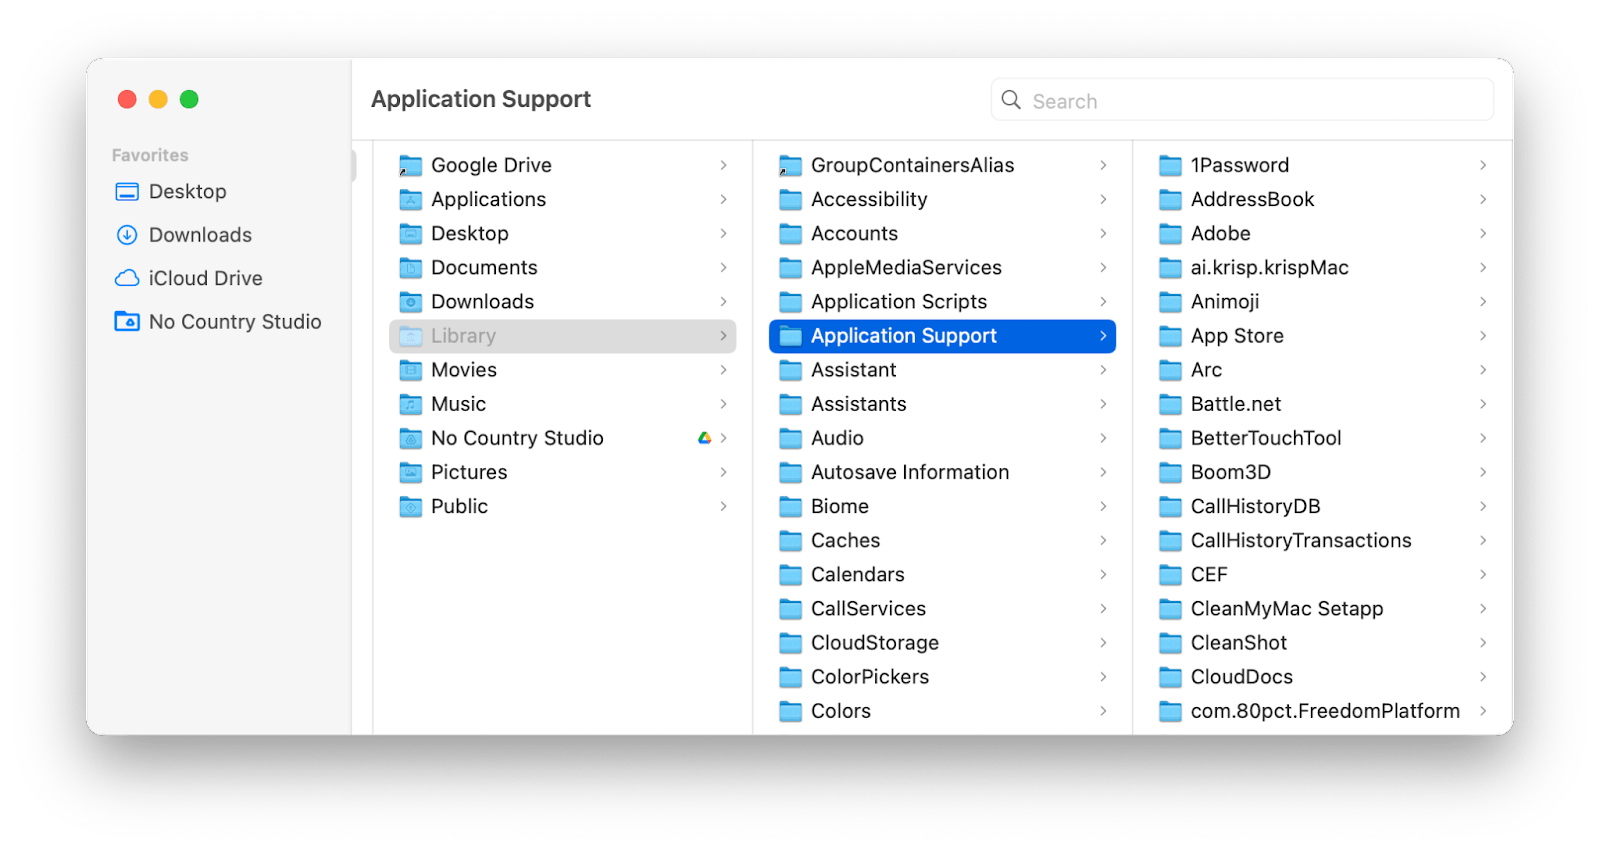The width and height of the screenshot is (1600, 850).
Task: Open the Public folder
Action: point(458,506)
